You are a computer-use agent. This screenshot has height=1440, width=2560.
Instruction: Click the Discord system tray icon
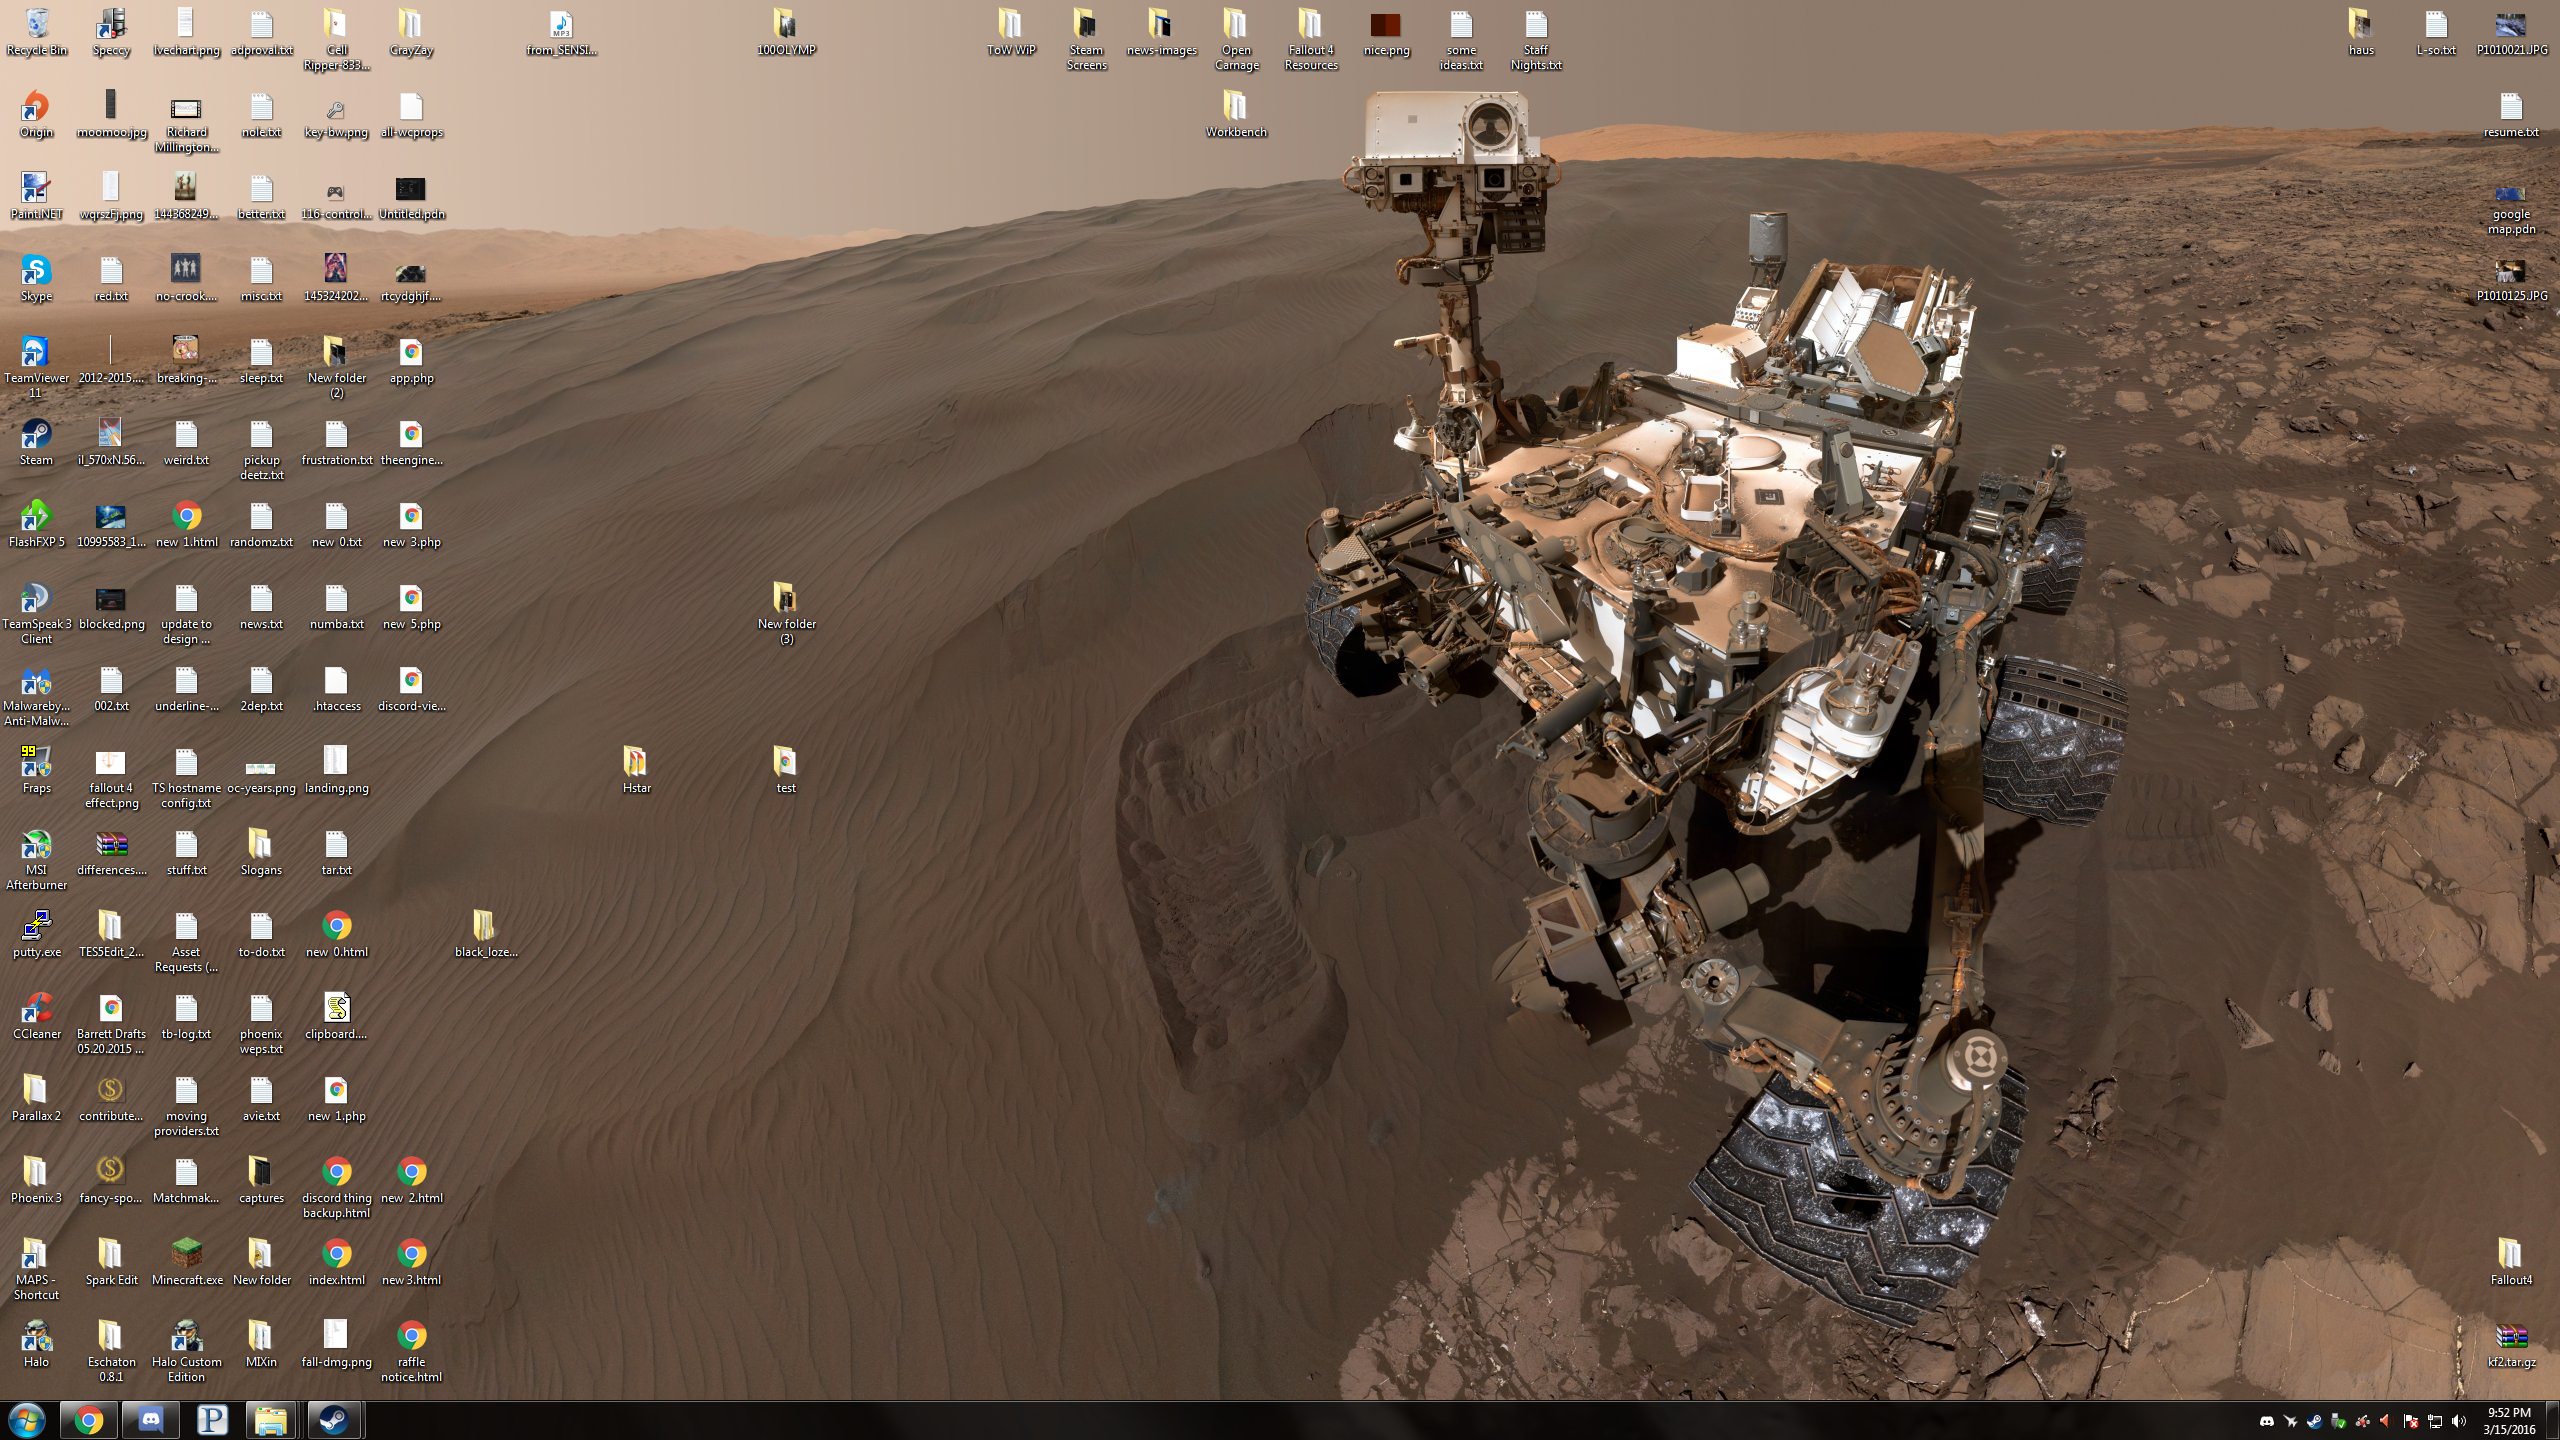[2267, 1421]
